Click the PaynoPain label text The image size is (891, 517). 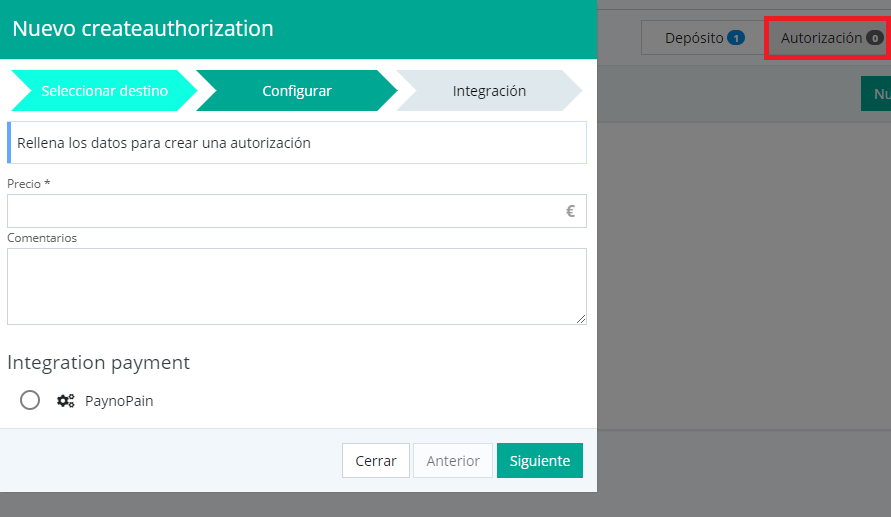(x=119, y=401)
